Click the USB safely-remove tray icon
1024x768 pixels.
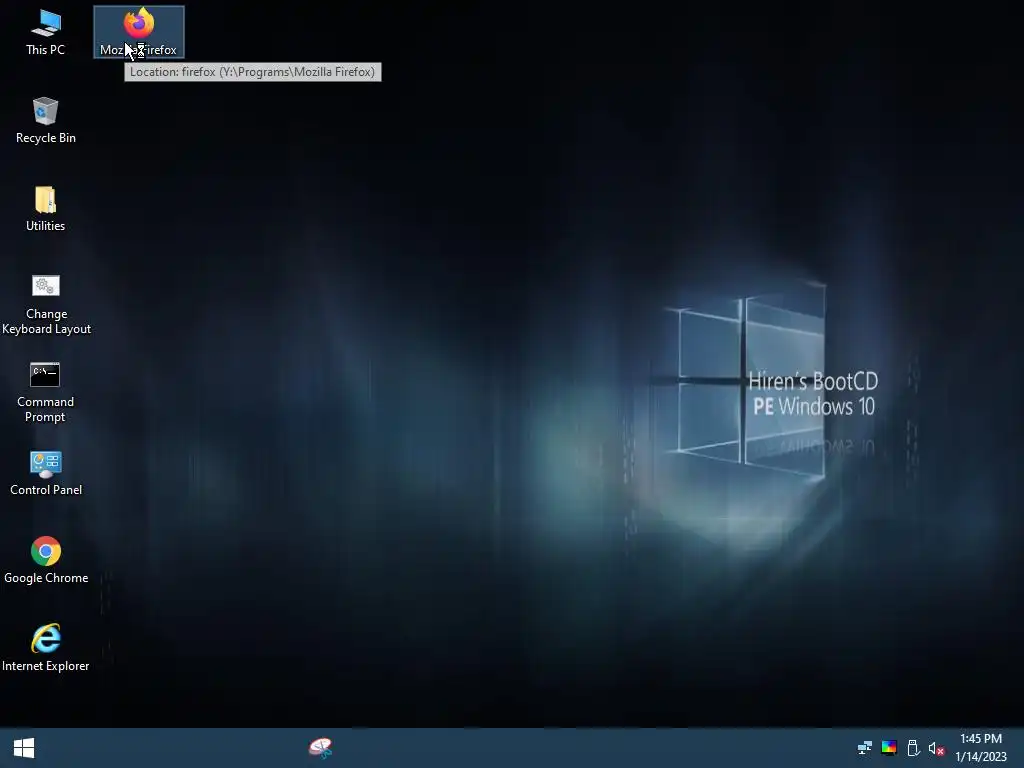(913, 748)
